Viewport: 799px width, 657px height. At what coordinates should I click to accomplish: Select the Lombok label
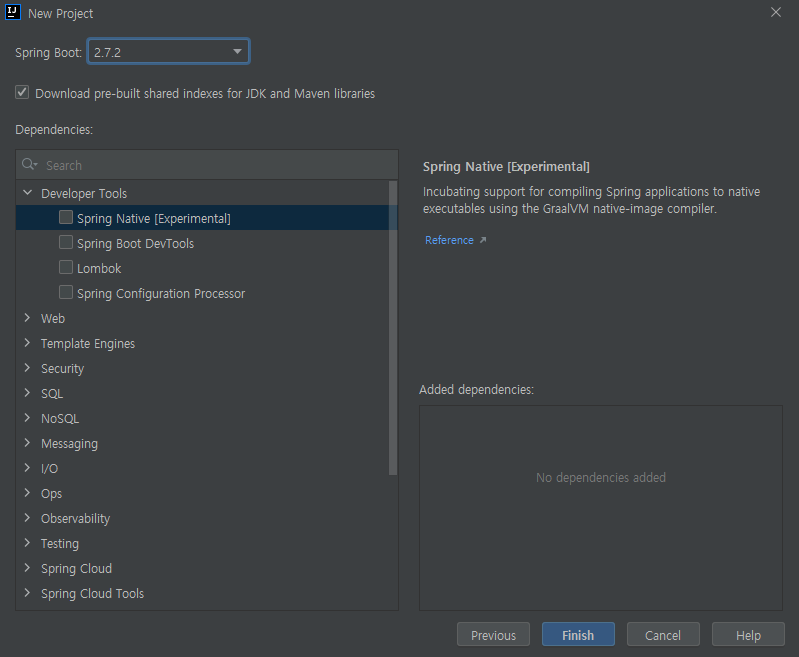coord(99,269)
